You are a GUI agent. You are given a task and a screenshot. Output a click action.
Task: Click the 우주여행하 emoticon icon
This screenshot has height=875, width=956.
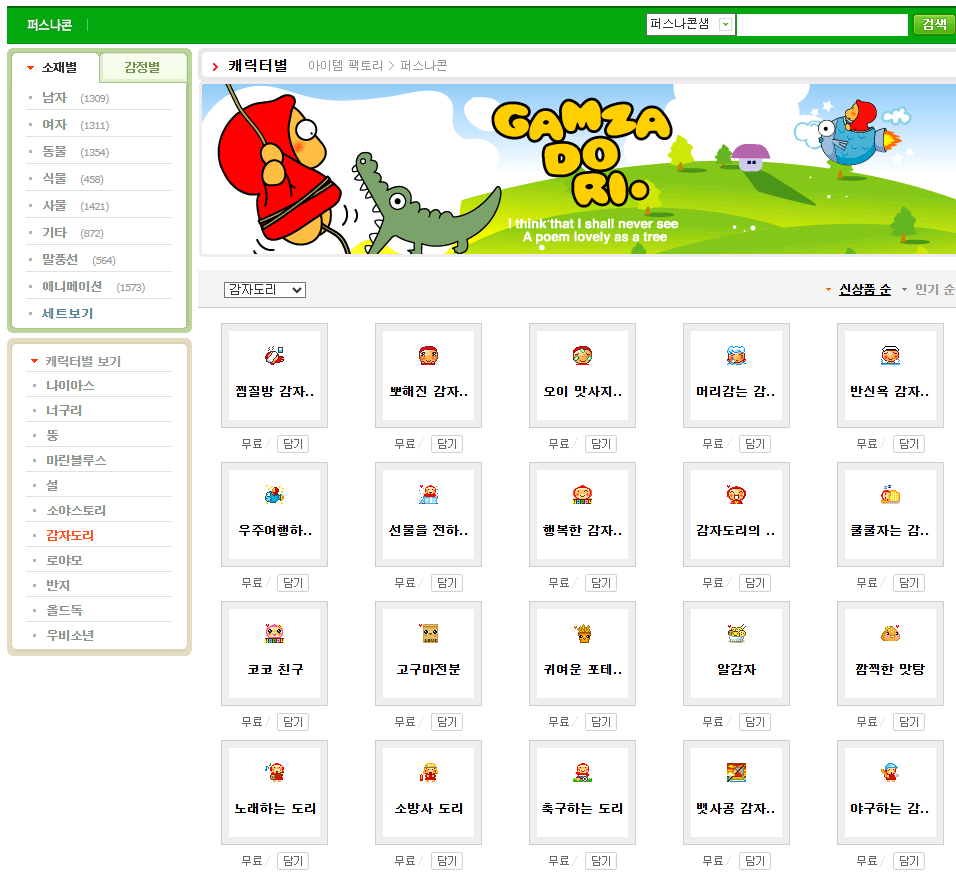(274, 494)
